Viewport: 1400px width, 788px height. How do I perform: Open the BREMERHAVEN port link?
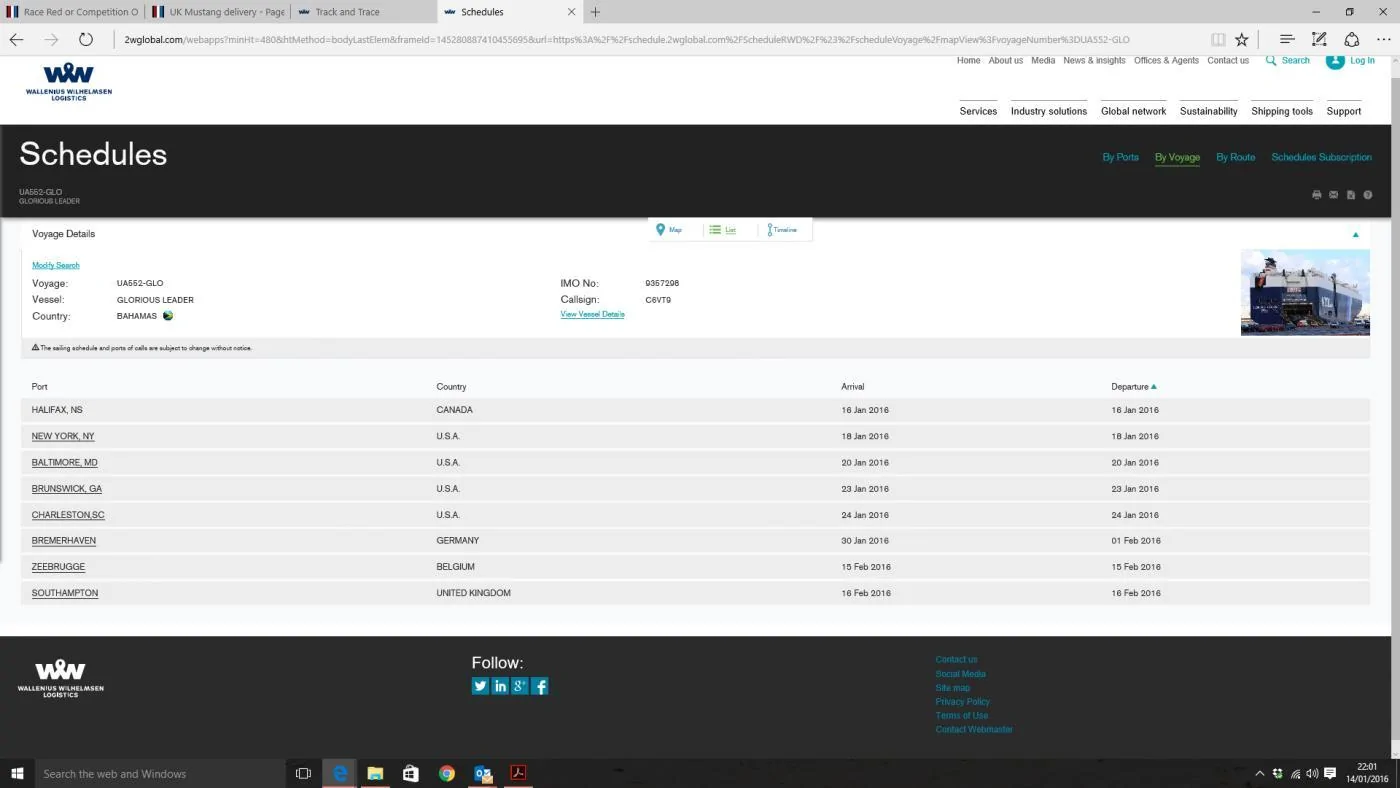64,541
